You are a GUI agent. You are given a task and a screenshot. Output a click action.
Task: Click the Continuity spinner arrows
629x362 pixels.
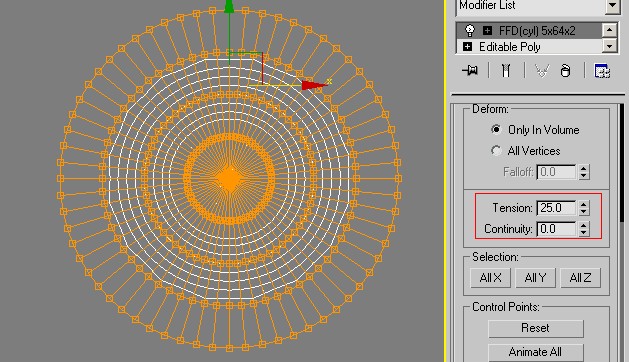point(584,229)
